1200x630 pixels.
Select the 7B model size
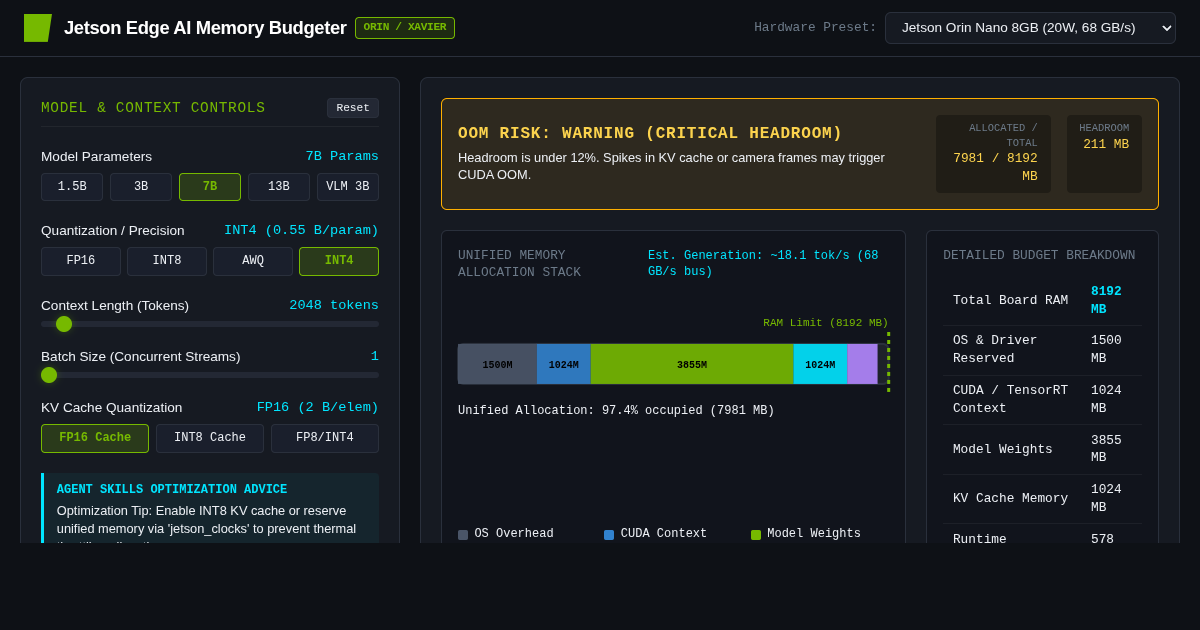coord(210,187)
